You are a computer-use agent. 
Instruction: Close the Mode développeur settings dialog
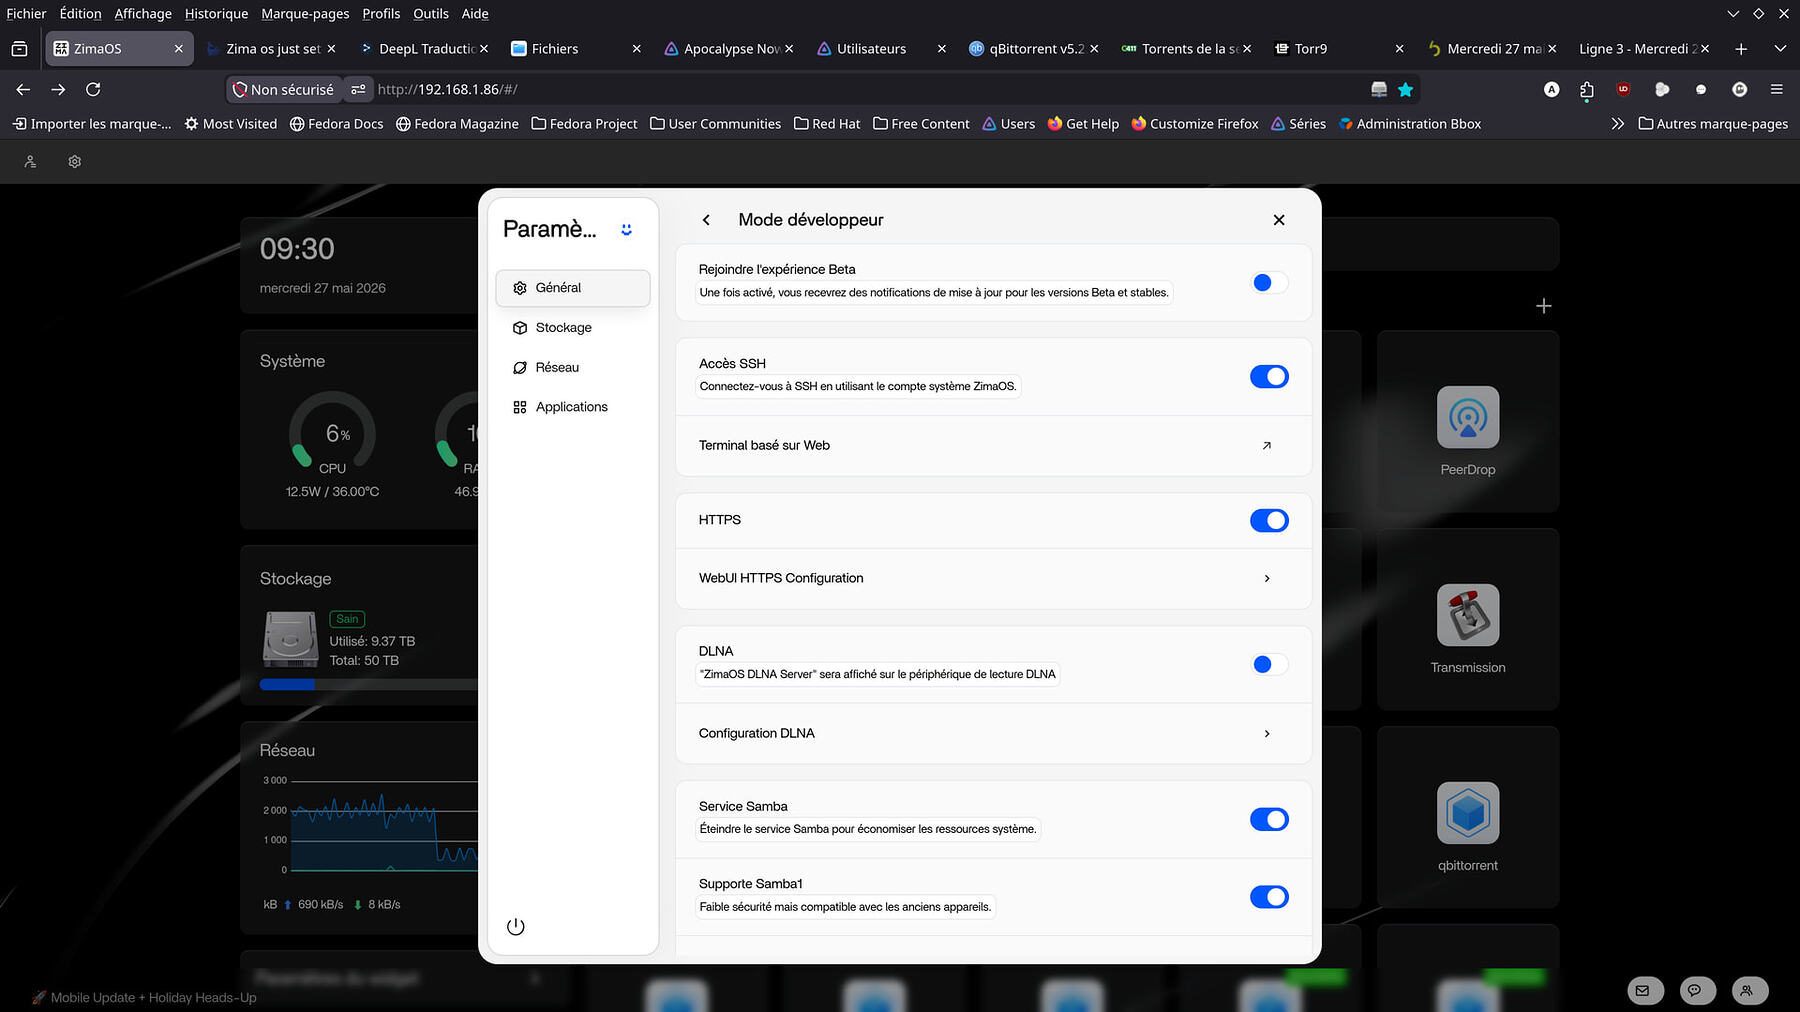coord(1279,220)
